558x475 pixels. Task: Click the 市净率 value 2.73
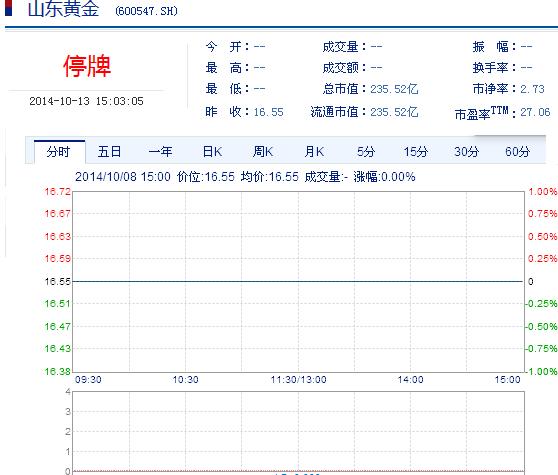tap(532, 89)
